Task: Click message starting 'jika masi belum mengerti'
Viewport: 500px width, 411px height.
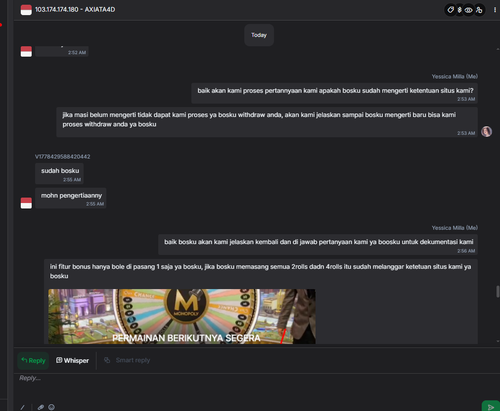Action: (267, 122)
